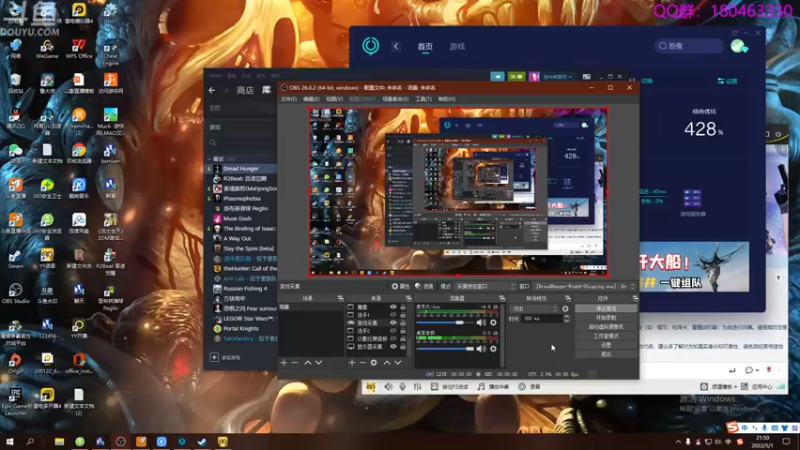Adjust transition duration stepper arrows
800x450 pixels.
(x=566, y=318)
